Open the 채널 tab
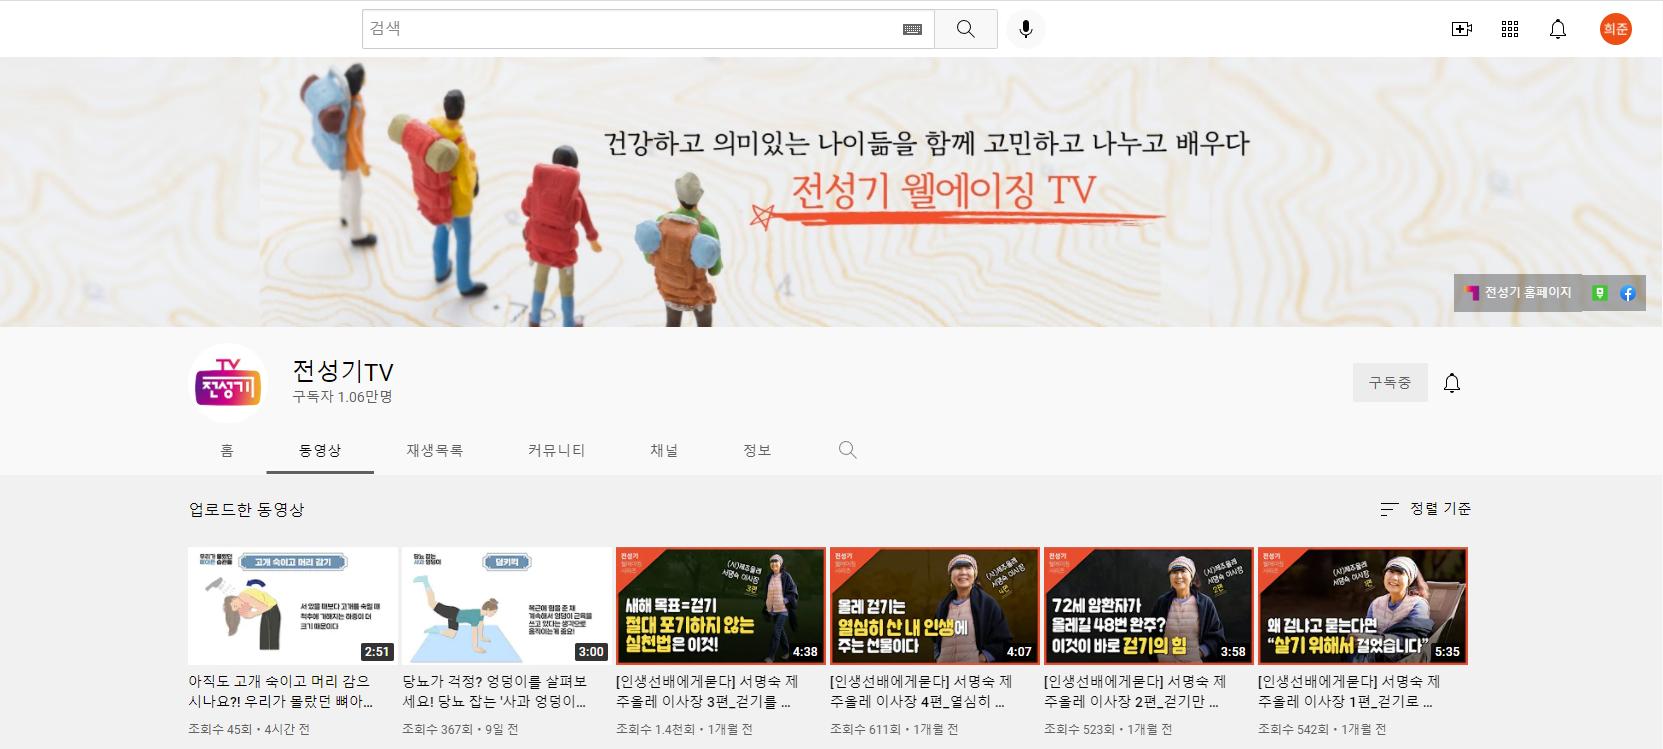Image resolution: width=1663 pixels, height=749 pixels. [664, 450]
